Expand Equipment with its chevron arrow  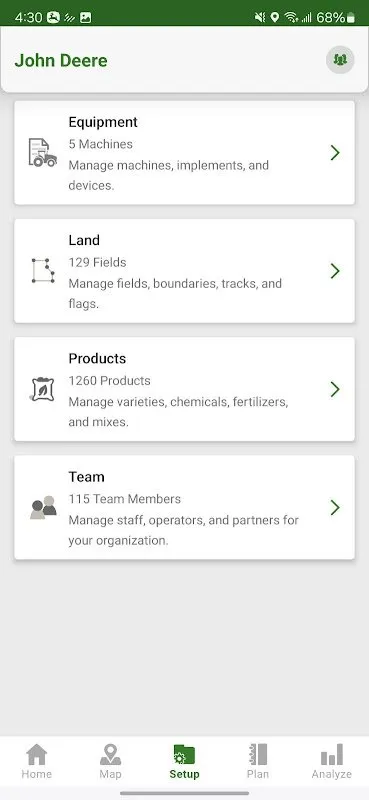(335, 153)
